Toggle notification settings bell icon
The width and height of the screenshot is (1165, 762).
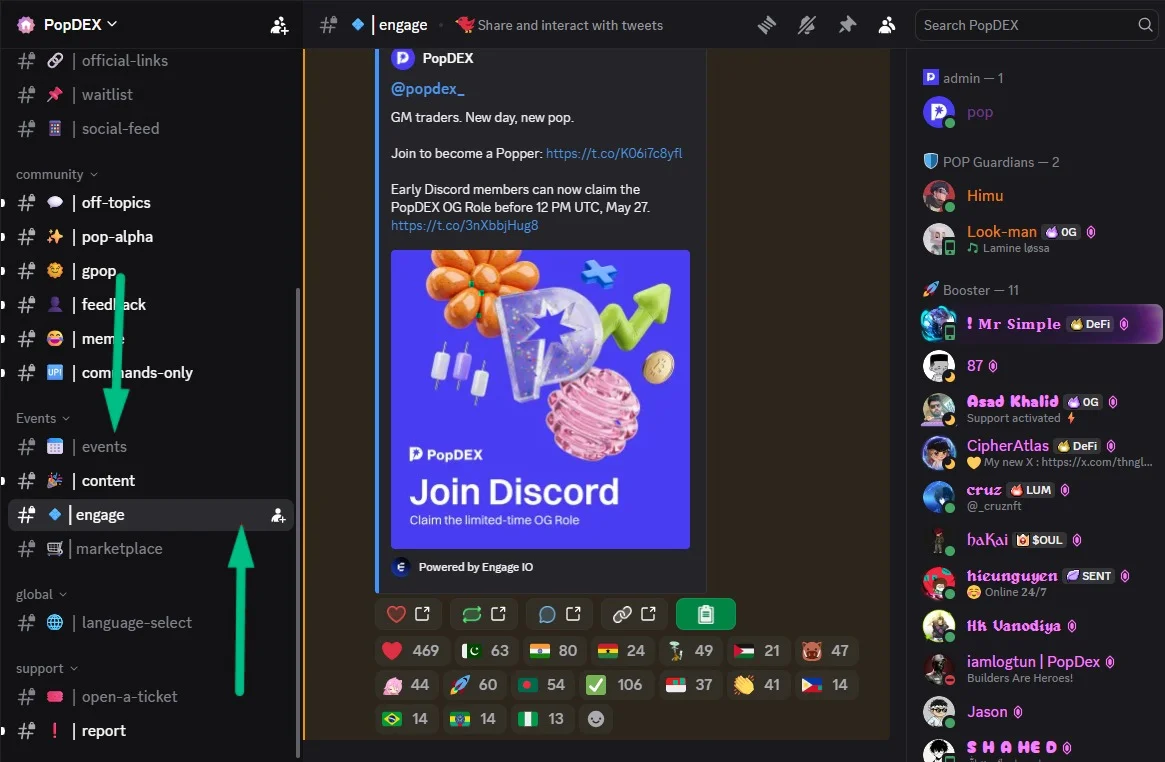(x=807, y=25)
